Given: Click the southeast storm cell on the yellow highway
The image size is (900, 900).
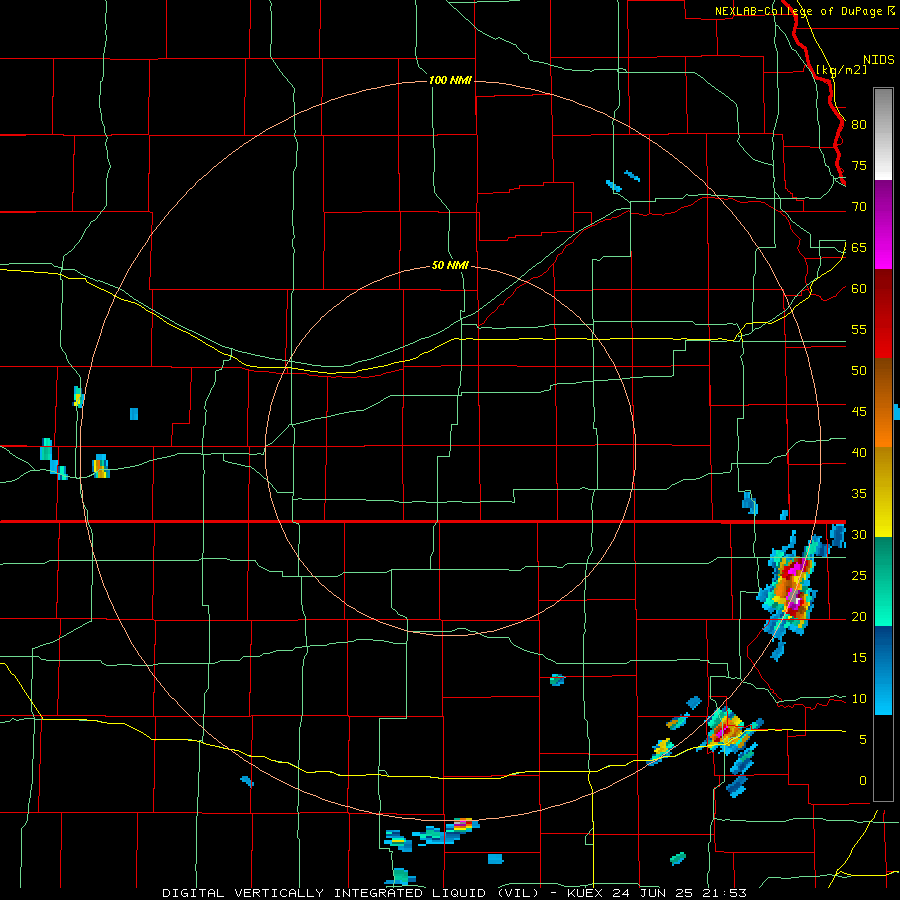Looking at the screenshot, I should 726,732.
